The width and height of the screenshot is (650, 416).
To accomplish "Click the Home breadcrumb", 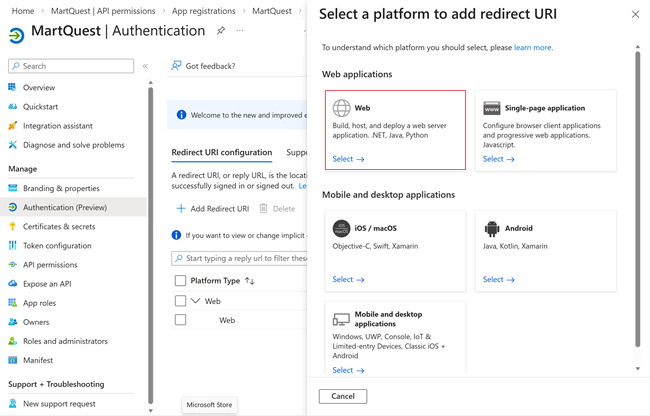I will tap(23, 11).
